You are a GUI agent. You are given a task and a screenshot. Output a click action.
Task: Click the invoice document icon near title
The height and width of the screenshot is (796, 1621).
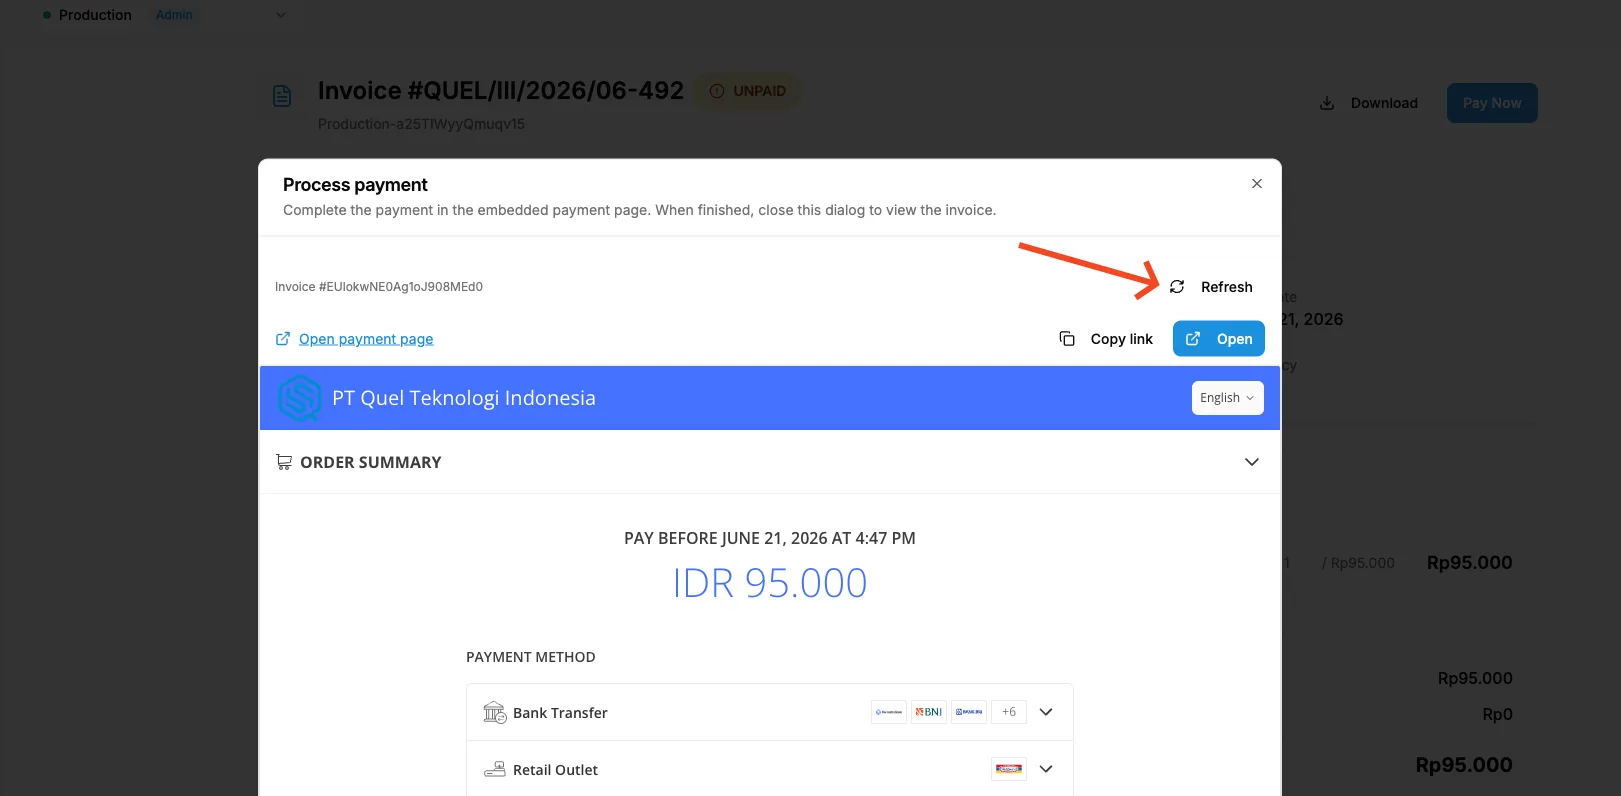(282, 96)
